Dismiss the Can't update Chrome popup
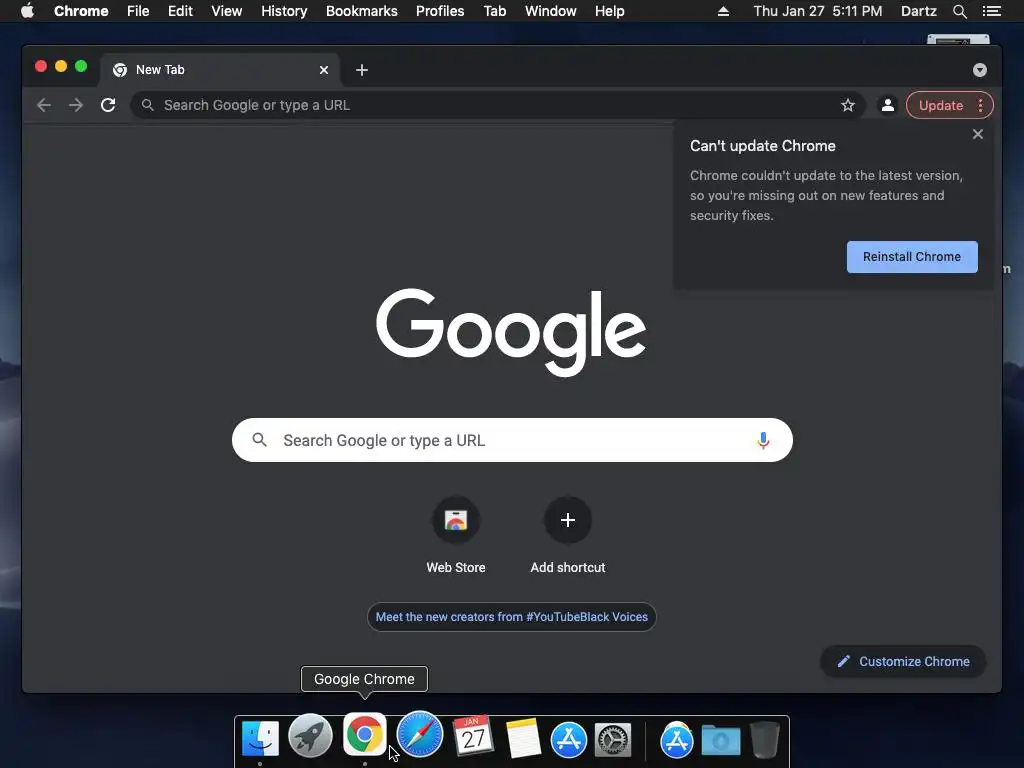 [978, 134]
